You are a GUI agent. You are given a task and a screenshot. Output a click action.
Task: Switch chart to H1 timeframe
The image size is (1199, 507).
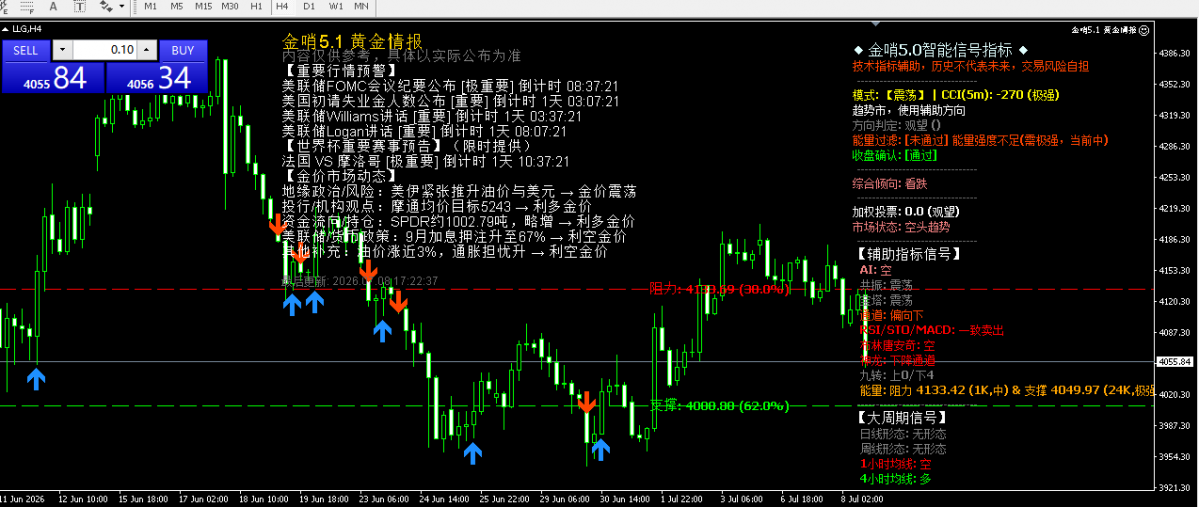point(256,6)
